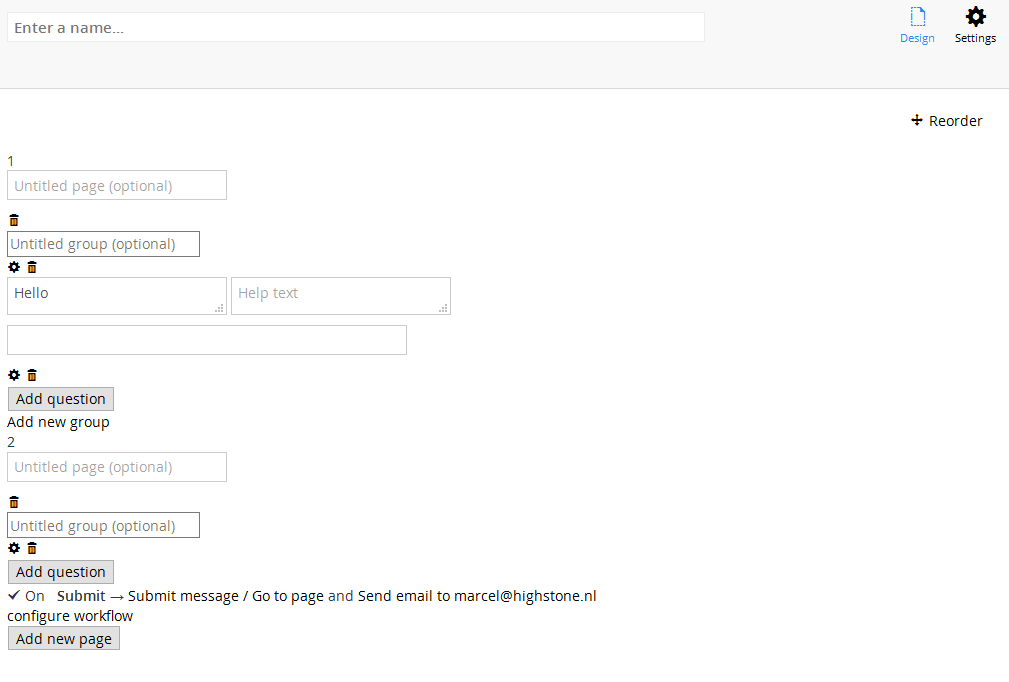This screenshot has height=682, width=1009.
Task: Click the Reorder button
Action: coord(947,121)
